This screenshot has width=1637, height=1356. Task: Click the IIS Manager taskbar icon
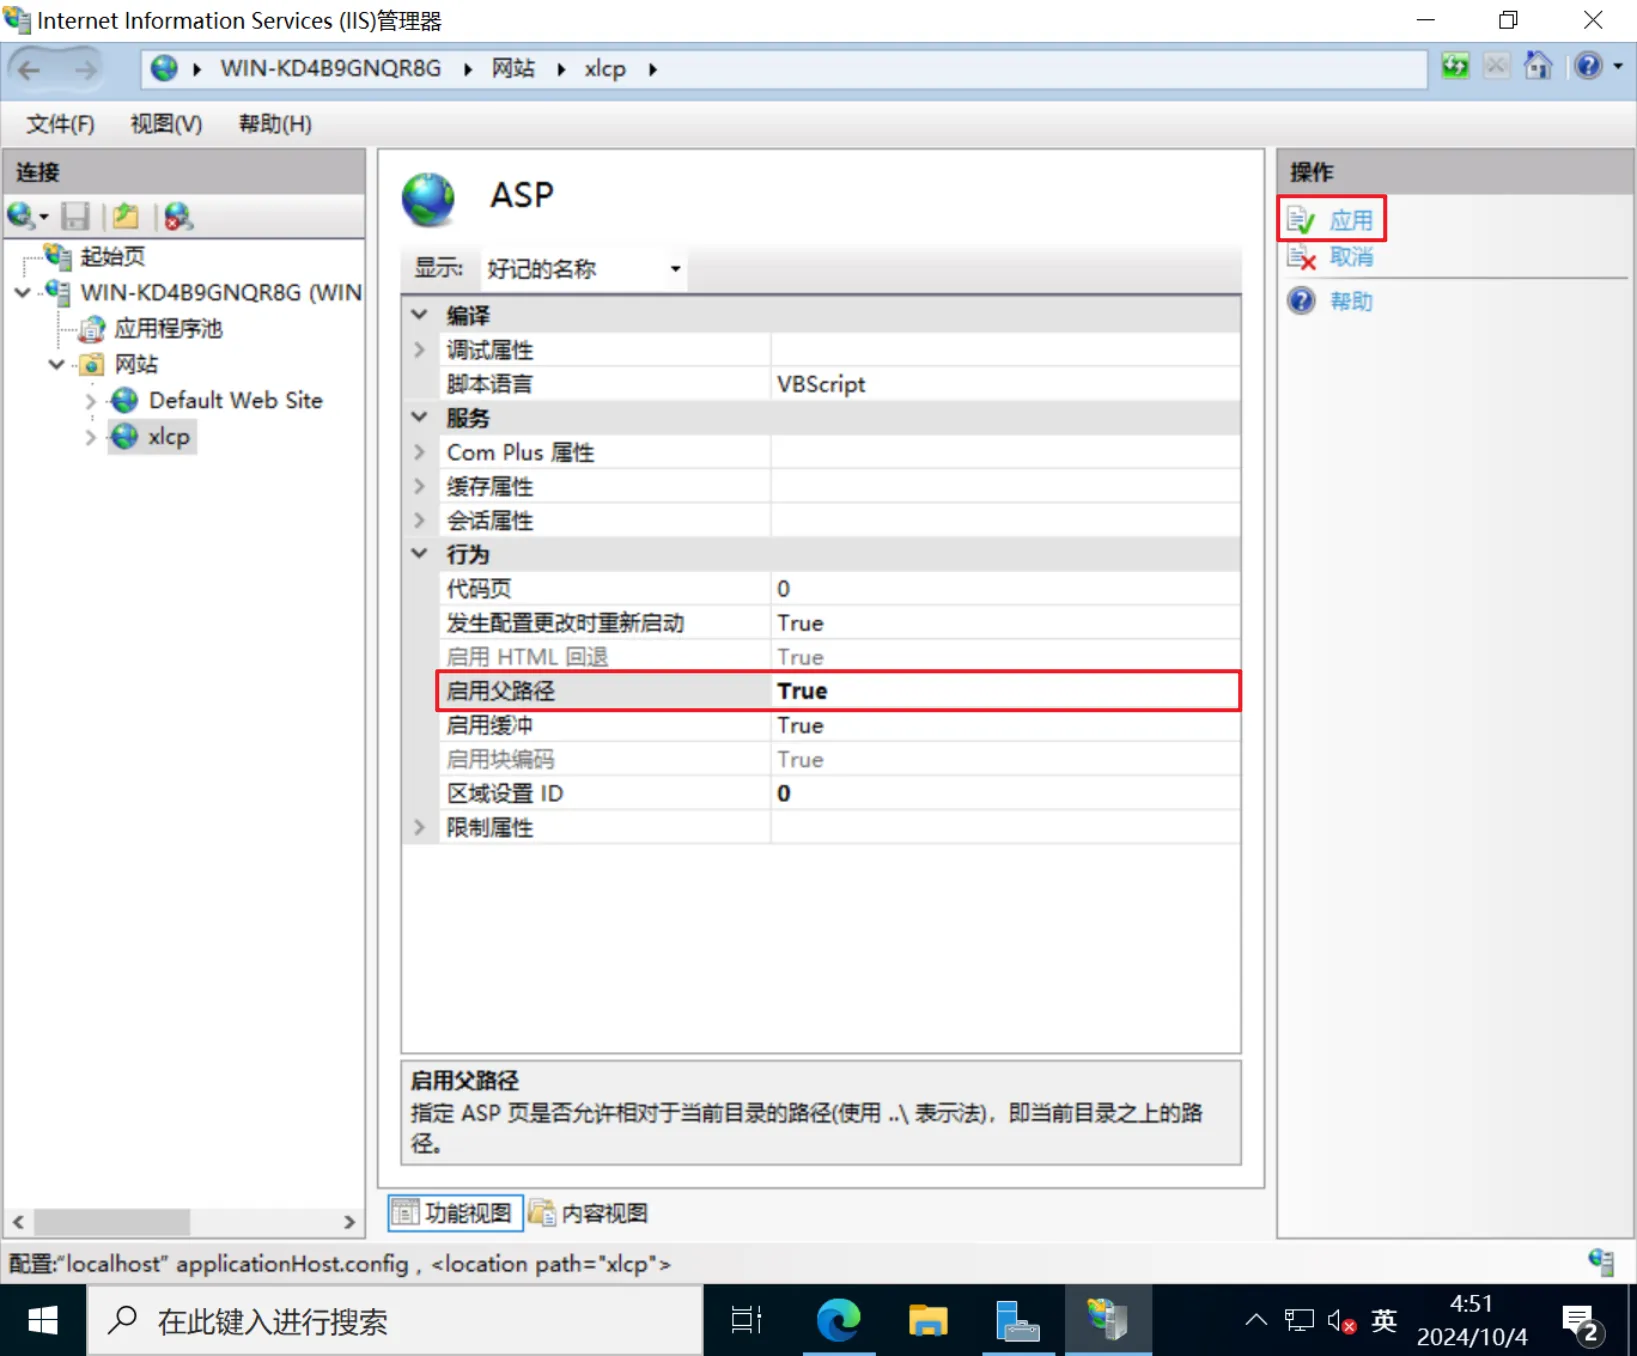point(1107,1321)
